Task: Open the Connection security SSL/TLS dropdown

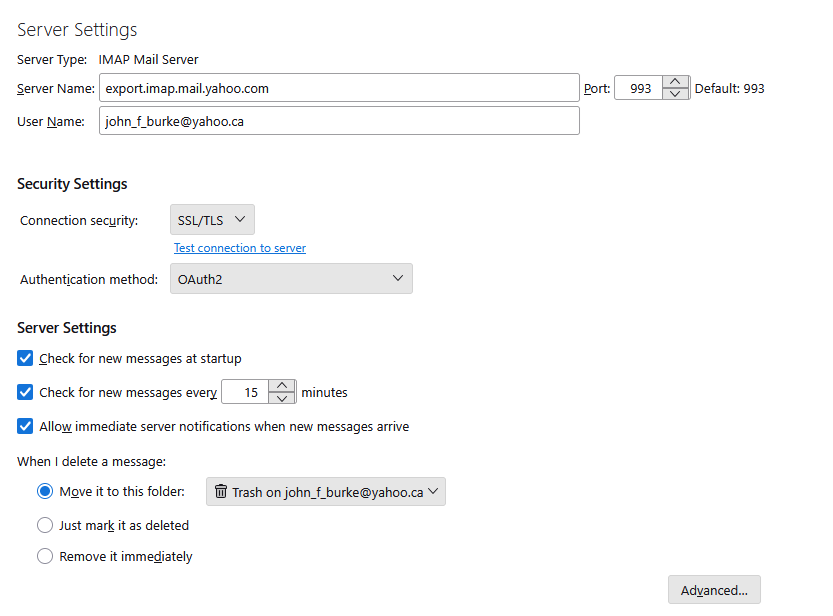Action: [210, 219]
